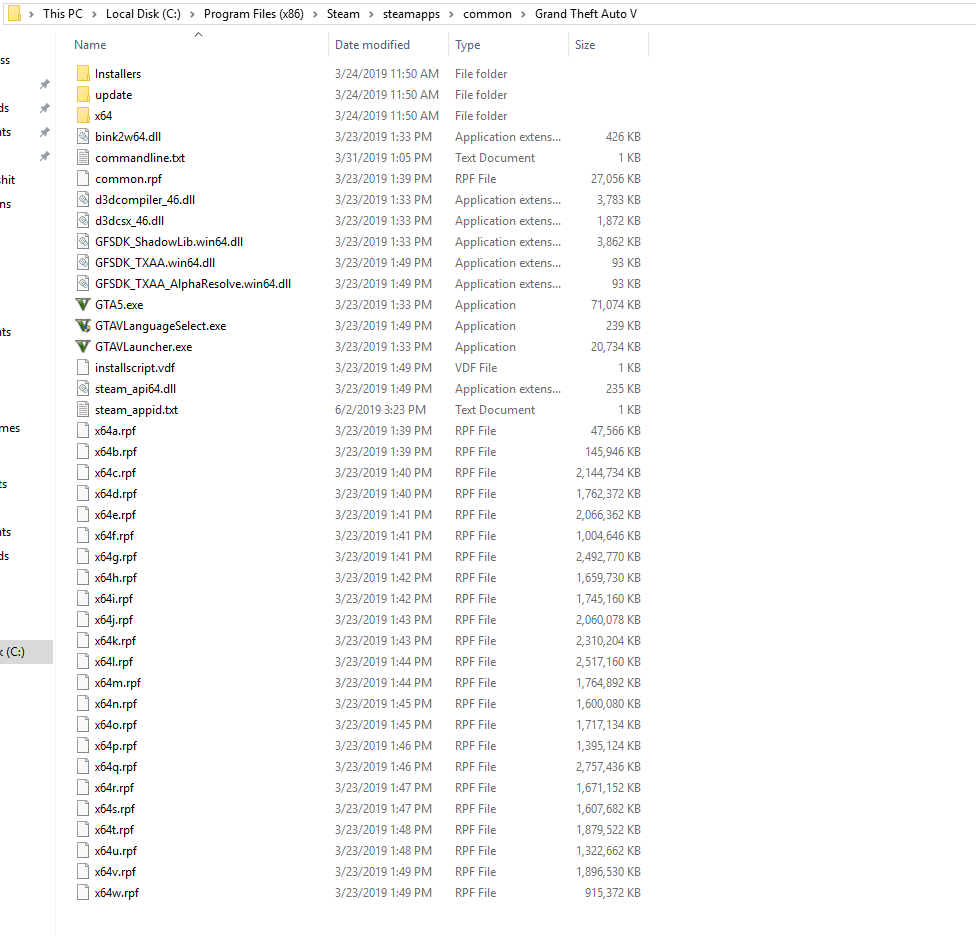Select file name x64p.rpf
The width and height of the screenshot is (976, 936).
(116, 746)
